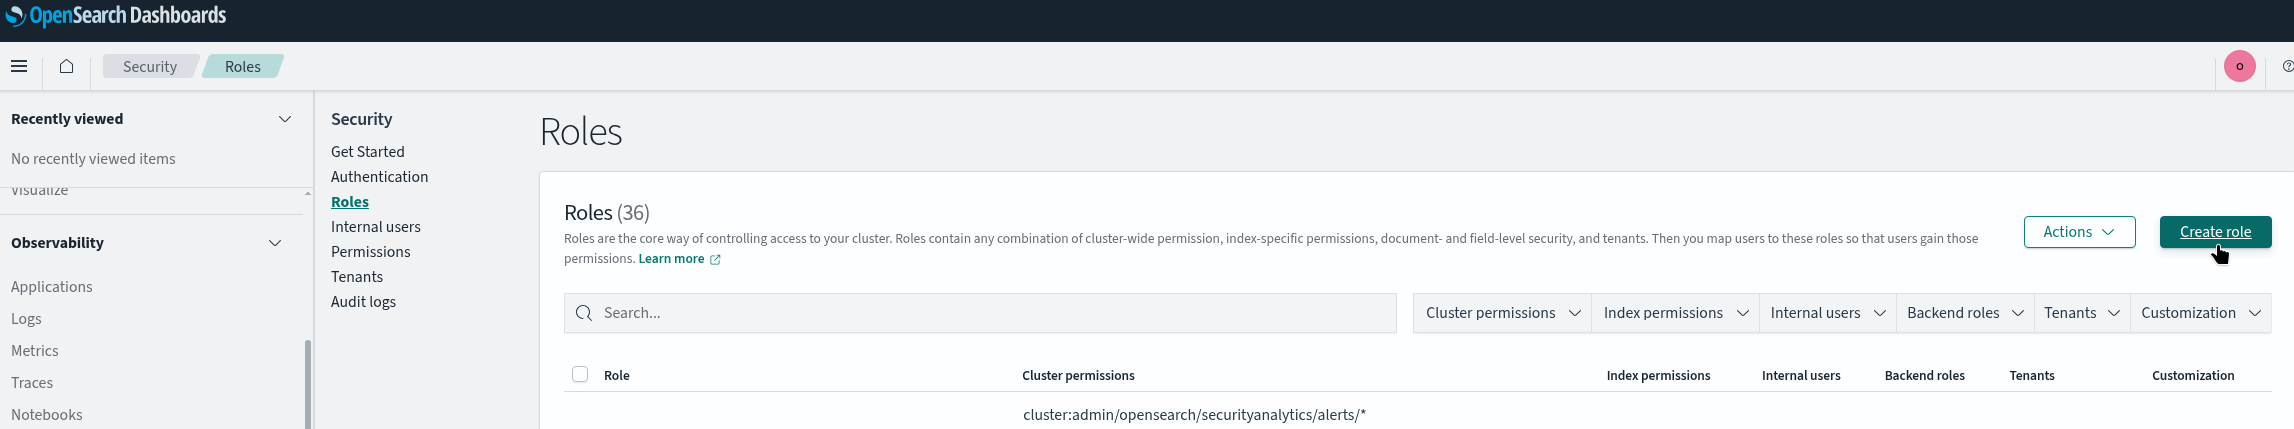The image size is (2294, 429).
Task: Click the OpenSearch Dashboards logo
Action: click(x=116, y=16)
